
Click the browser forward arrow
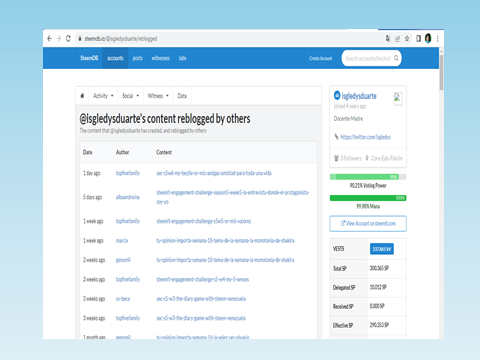coord(59,39)
